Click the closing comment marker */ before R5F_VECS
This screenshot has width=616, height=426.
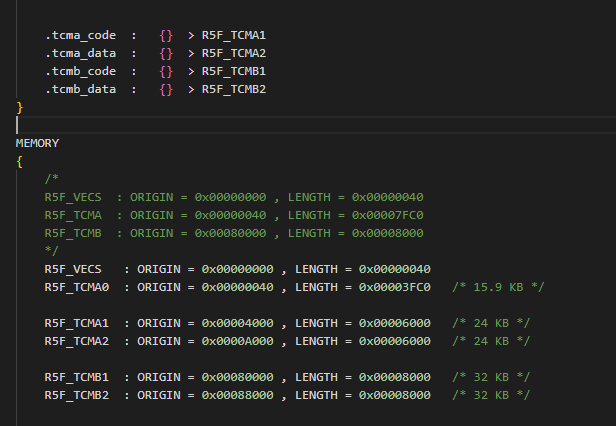(51, 251)
